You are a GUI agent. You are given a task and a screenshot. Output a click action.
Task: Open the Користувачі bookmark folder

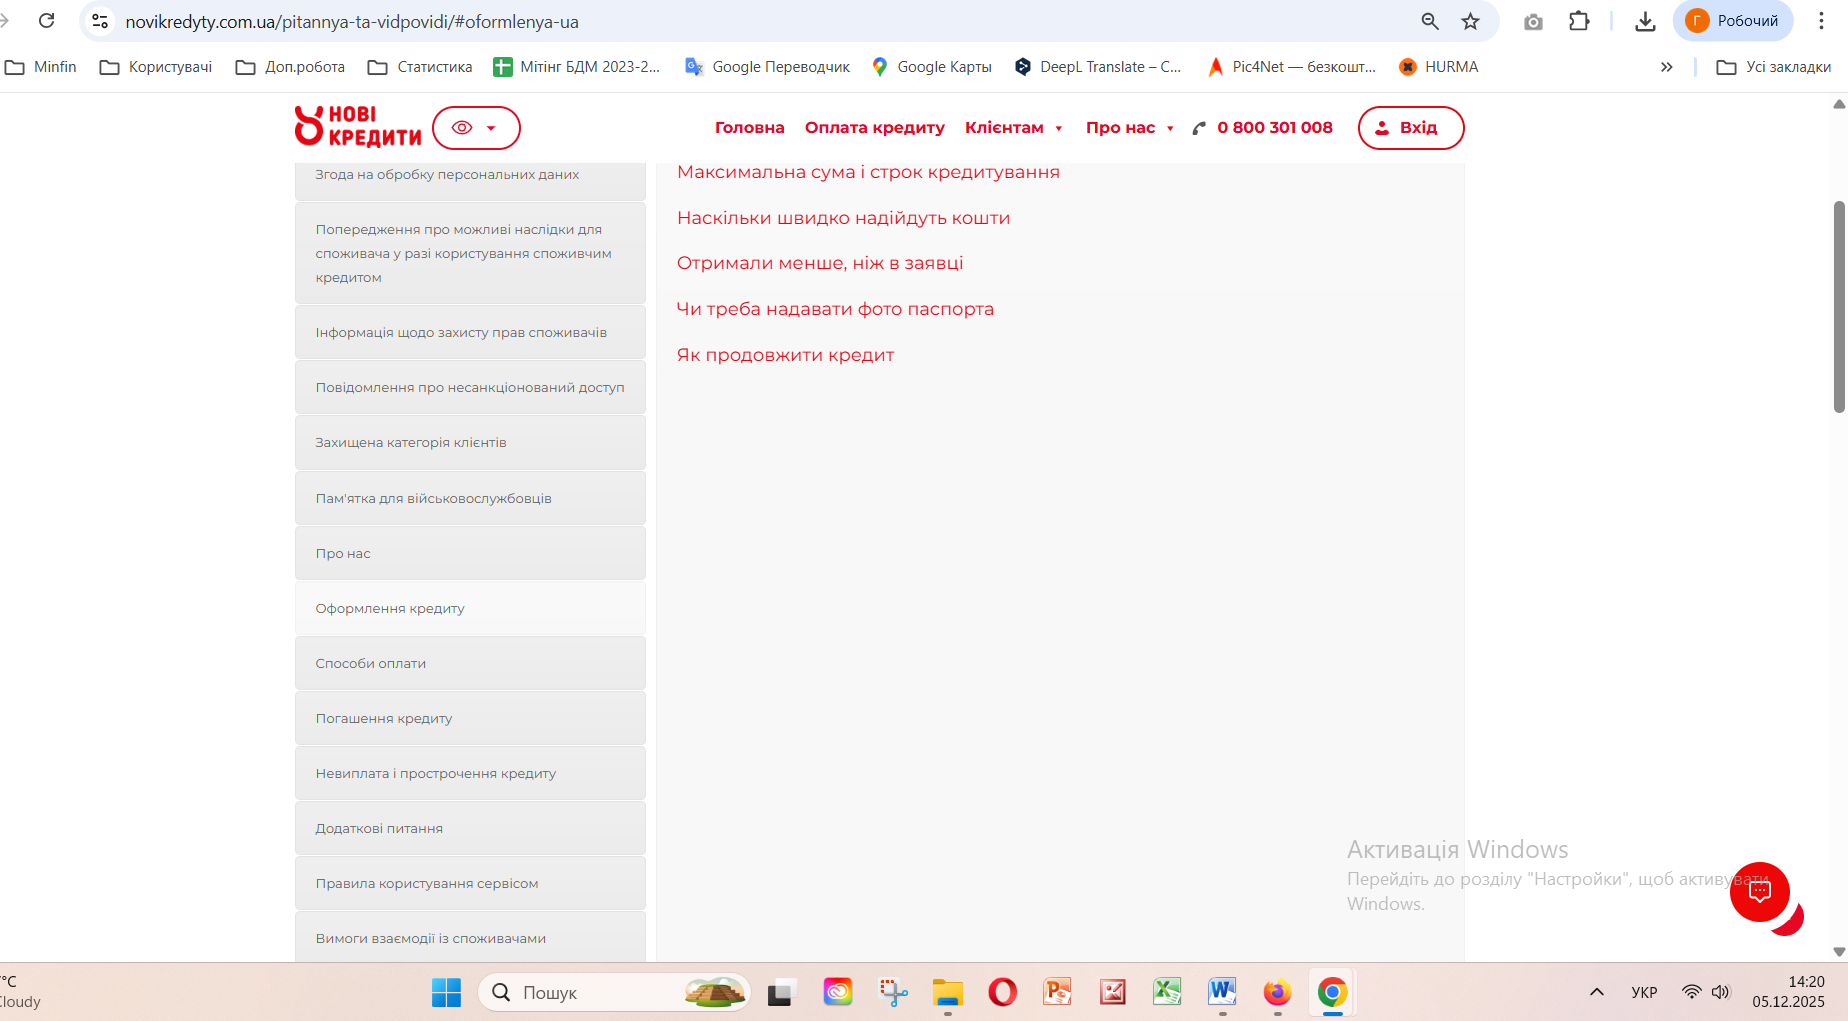156,67
